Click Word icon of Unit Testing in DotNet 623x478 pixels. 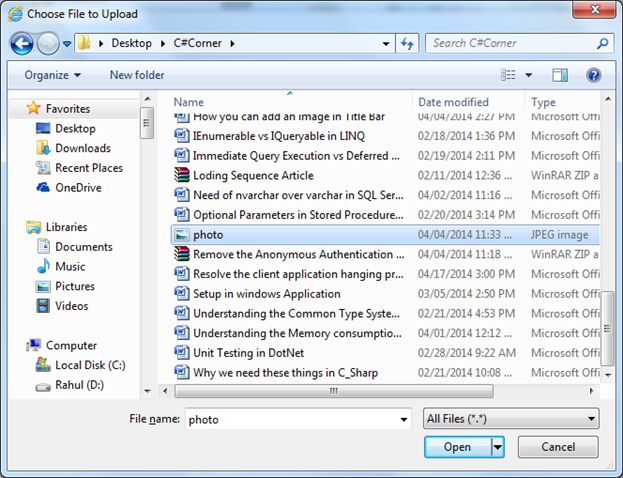tap(182, 352)
